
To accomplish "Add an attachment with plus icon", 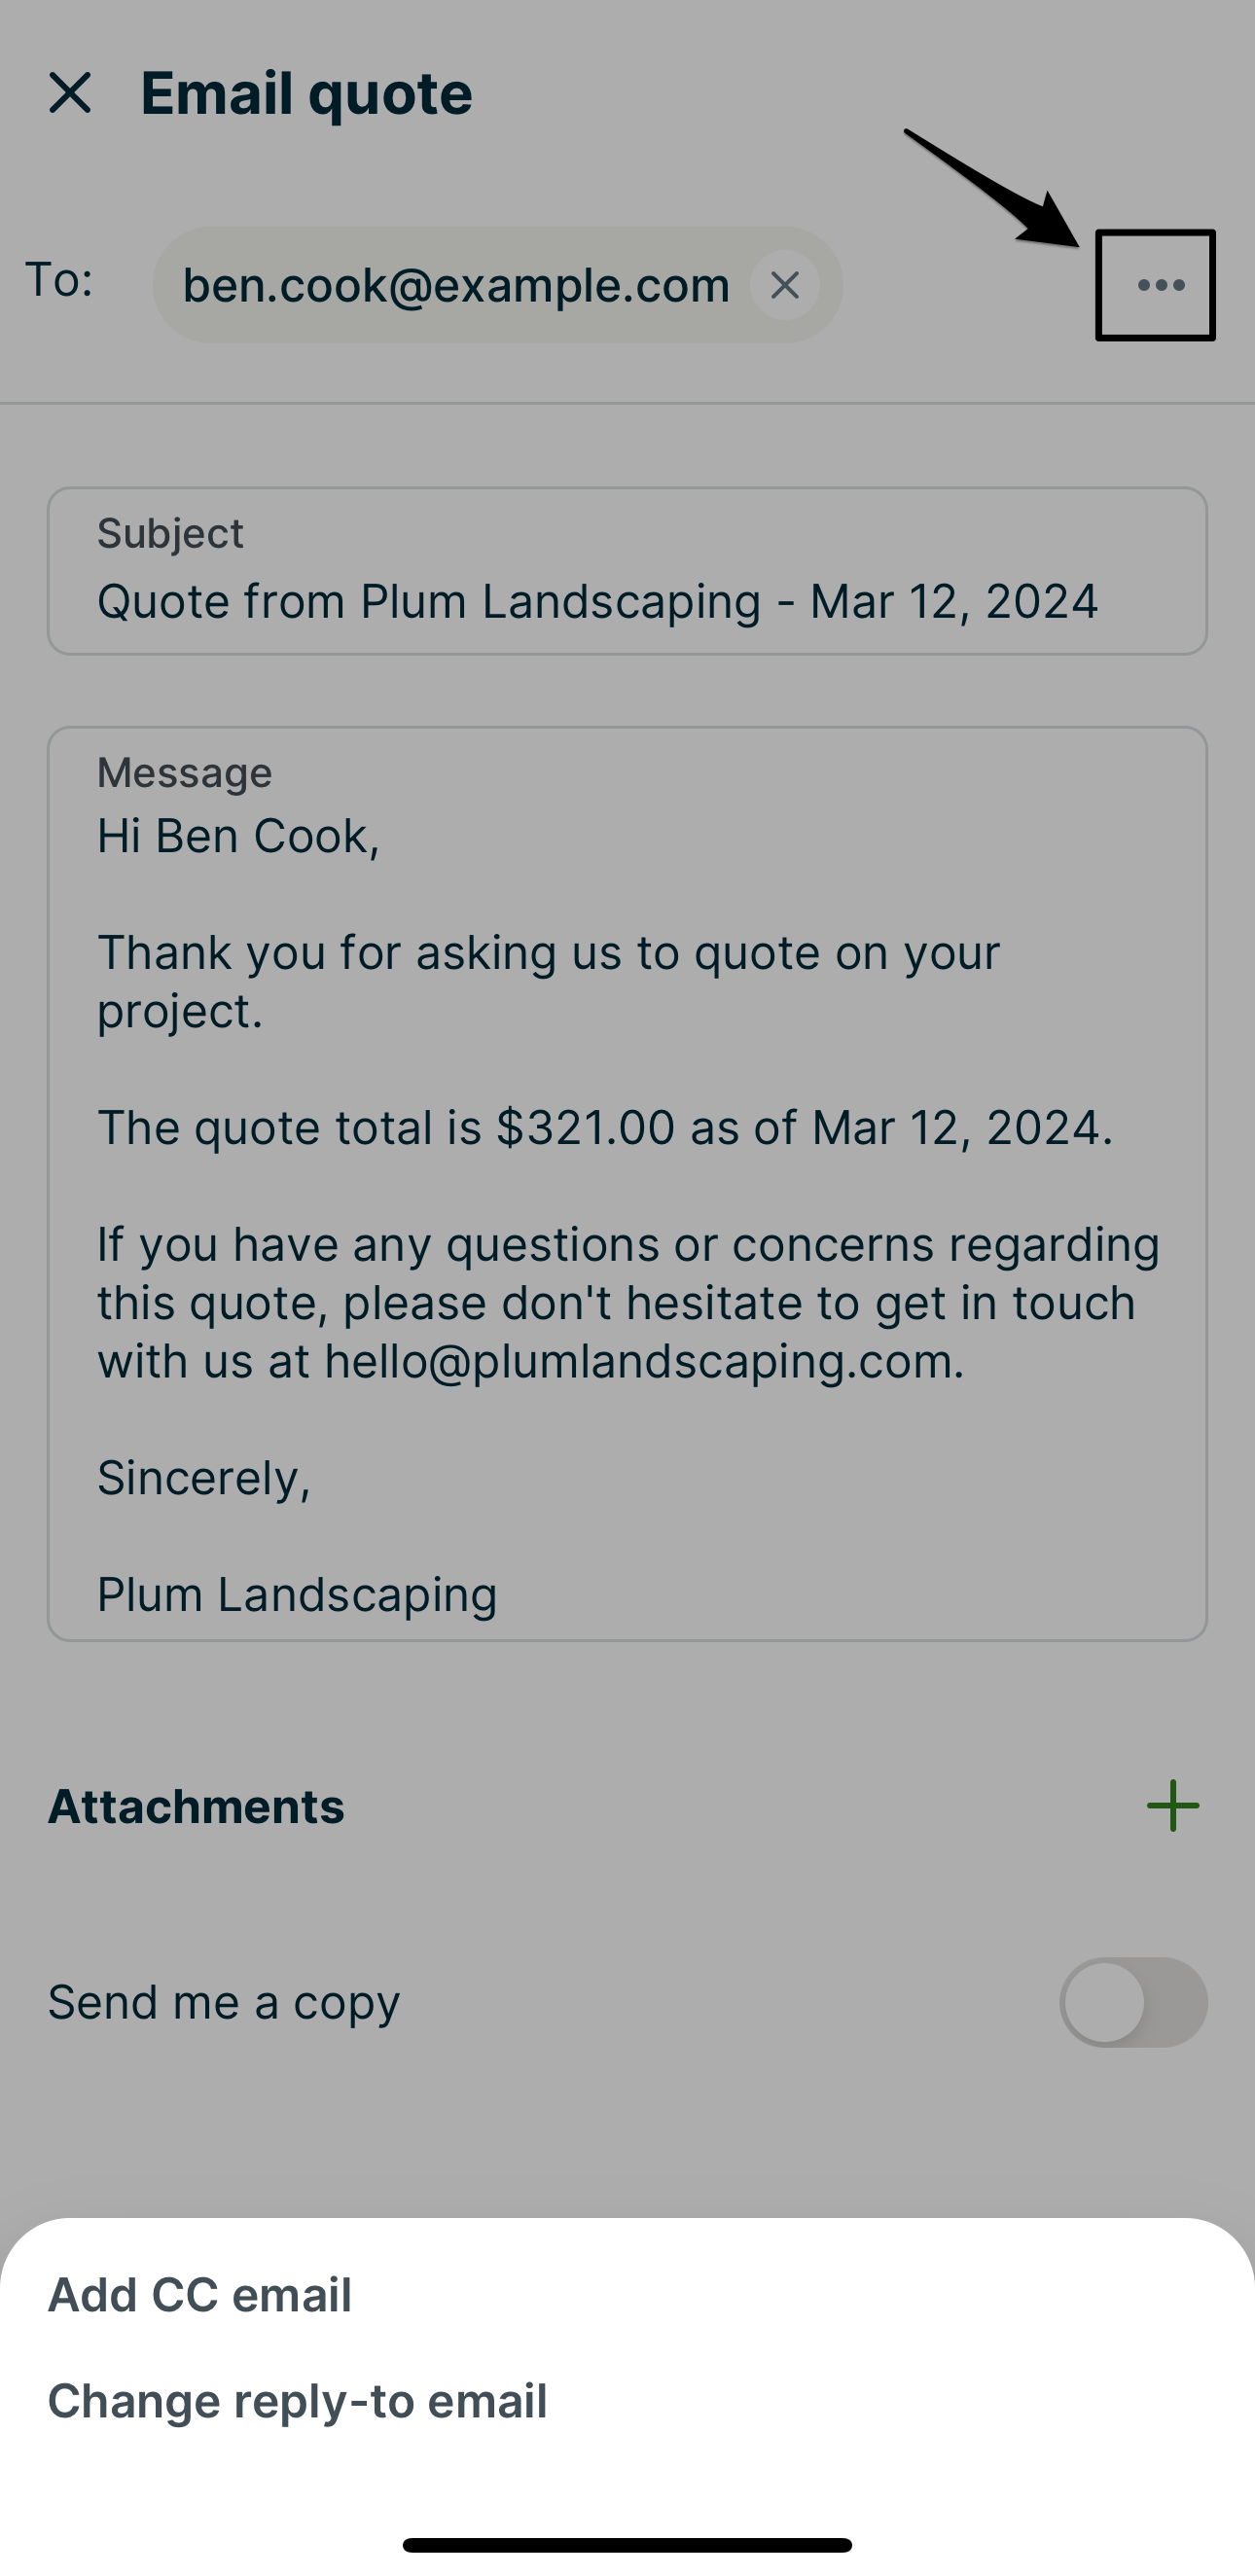I will (x=1172, y=1806).
